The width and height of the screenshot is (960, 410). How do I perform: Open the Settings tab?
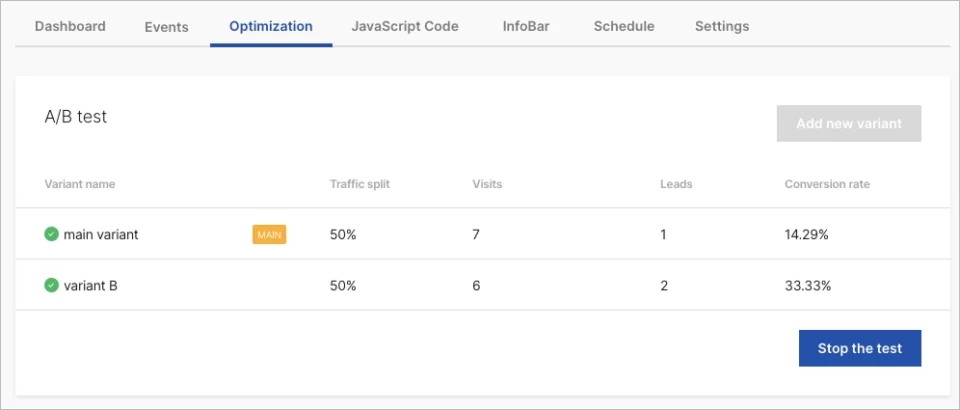pos(721,27)
